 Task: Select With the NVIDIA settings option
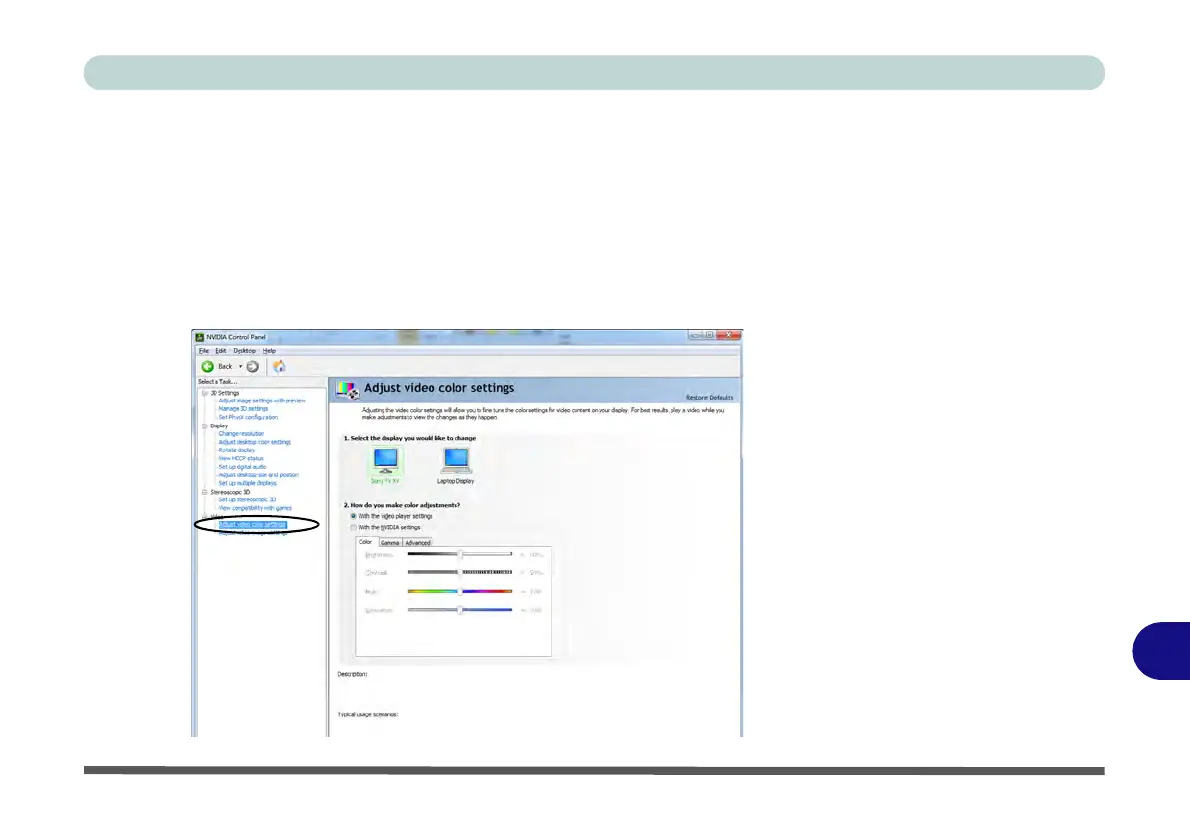pos(385,528)
